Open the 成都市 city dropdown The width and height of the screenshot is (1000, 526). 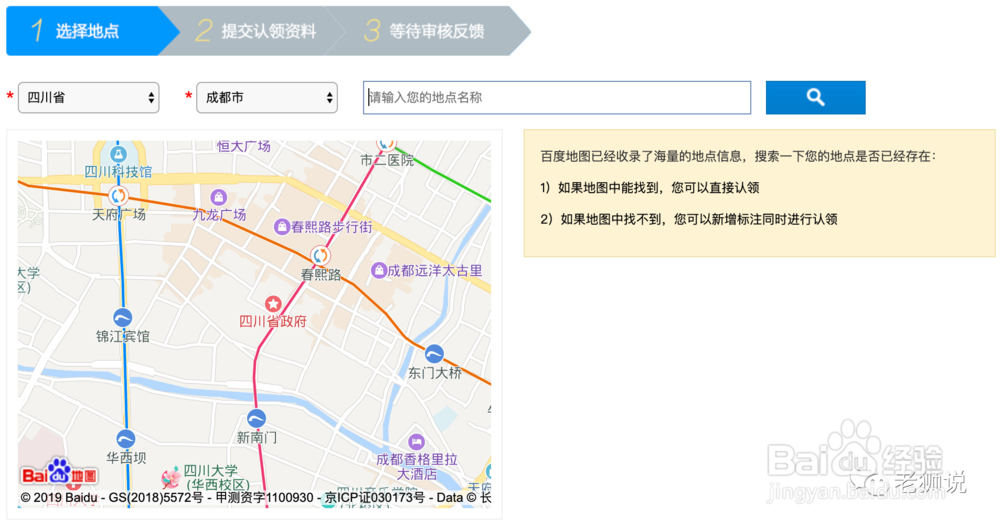[267, 97]
